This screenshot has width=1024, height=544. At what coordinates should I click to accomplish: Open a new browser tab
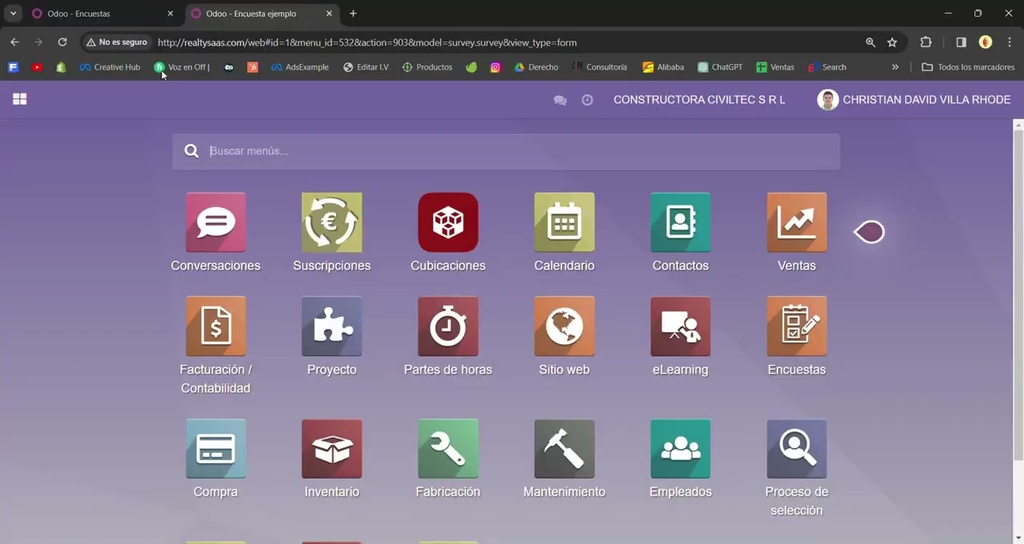[x=353, y=14]
